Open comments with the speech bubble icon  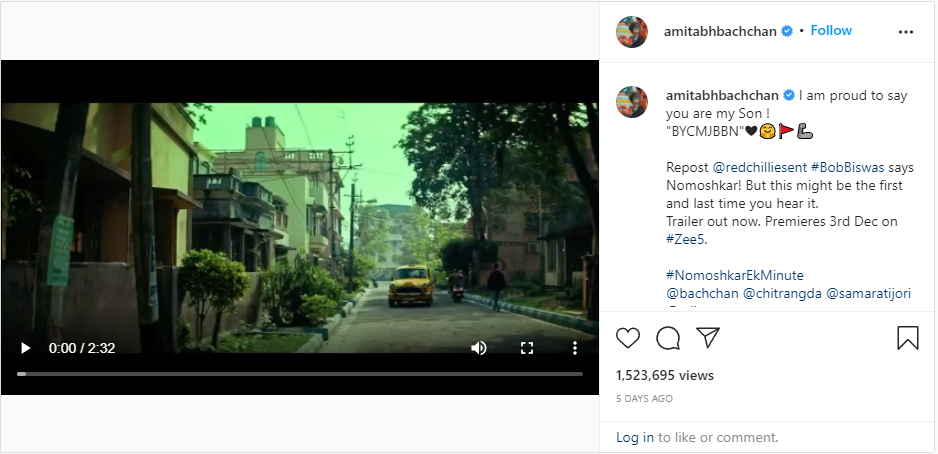[x=668, y=339]
